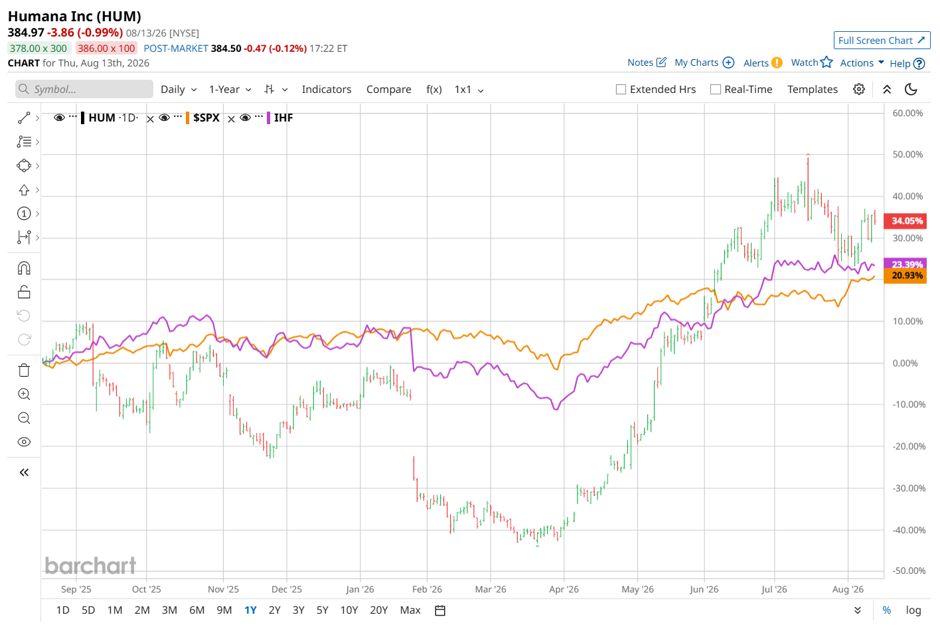Click the Full Screen Chart button
940x625 pixels.
coord(882,40)
